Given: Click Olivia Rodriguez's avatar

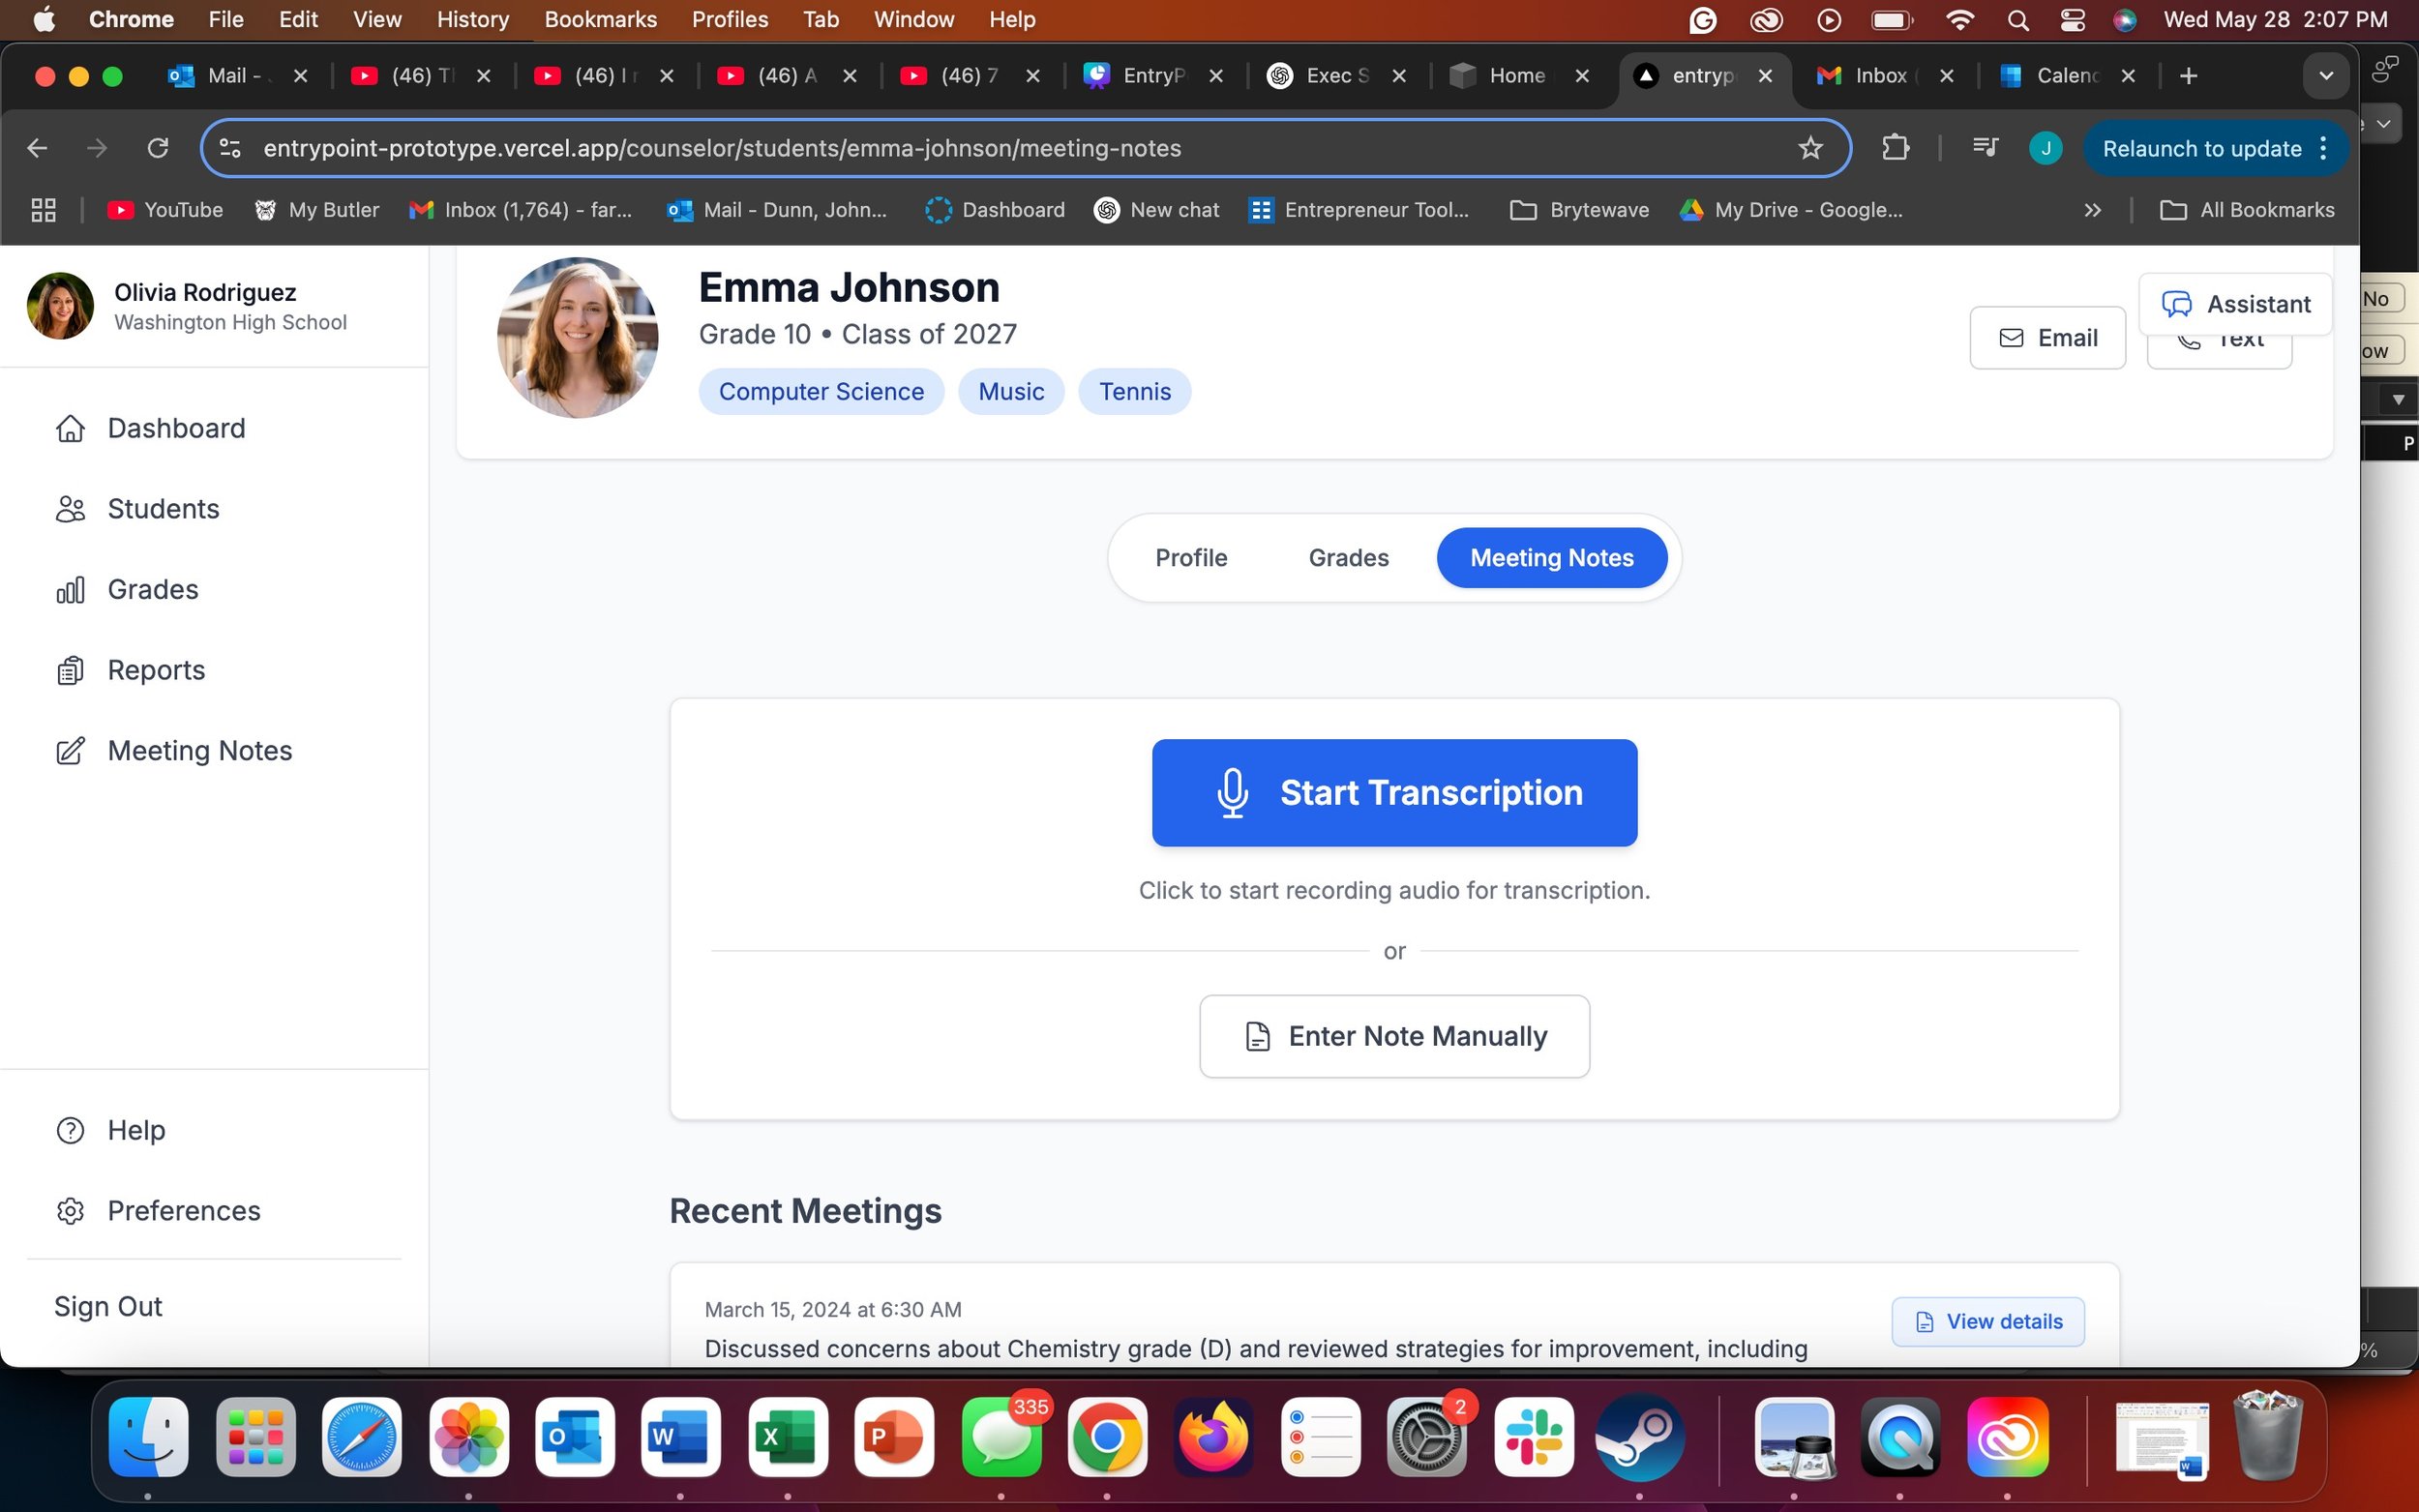Looking at the screenshot, I should [x=60, y=306].
